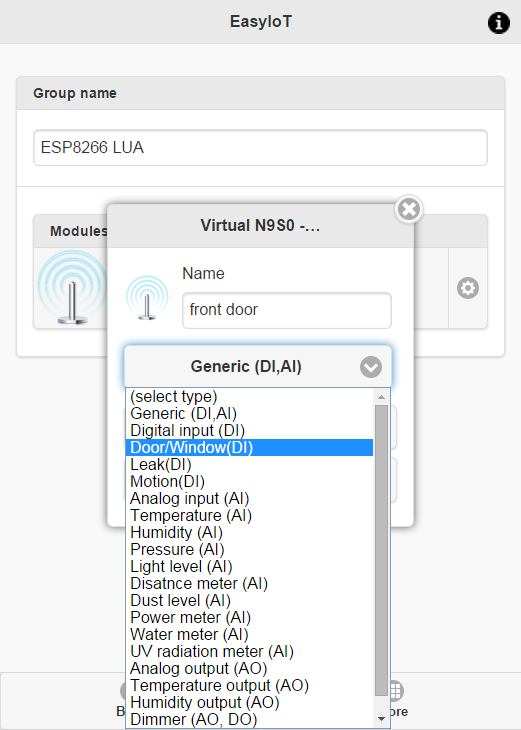Close the Virtual N9S0 dialog
Viewport: 521px width, 730px height.
click(x=409, y=209)
